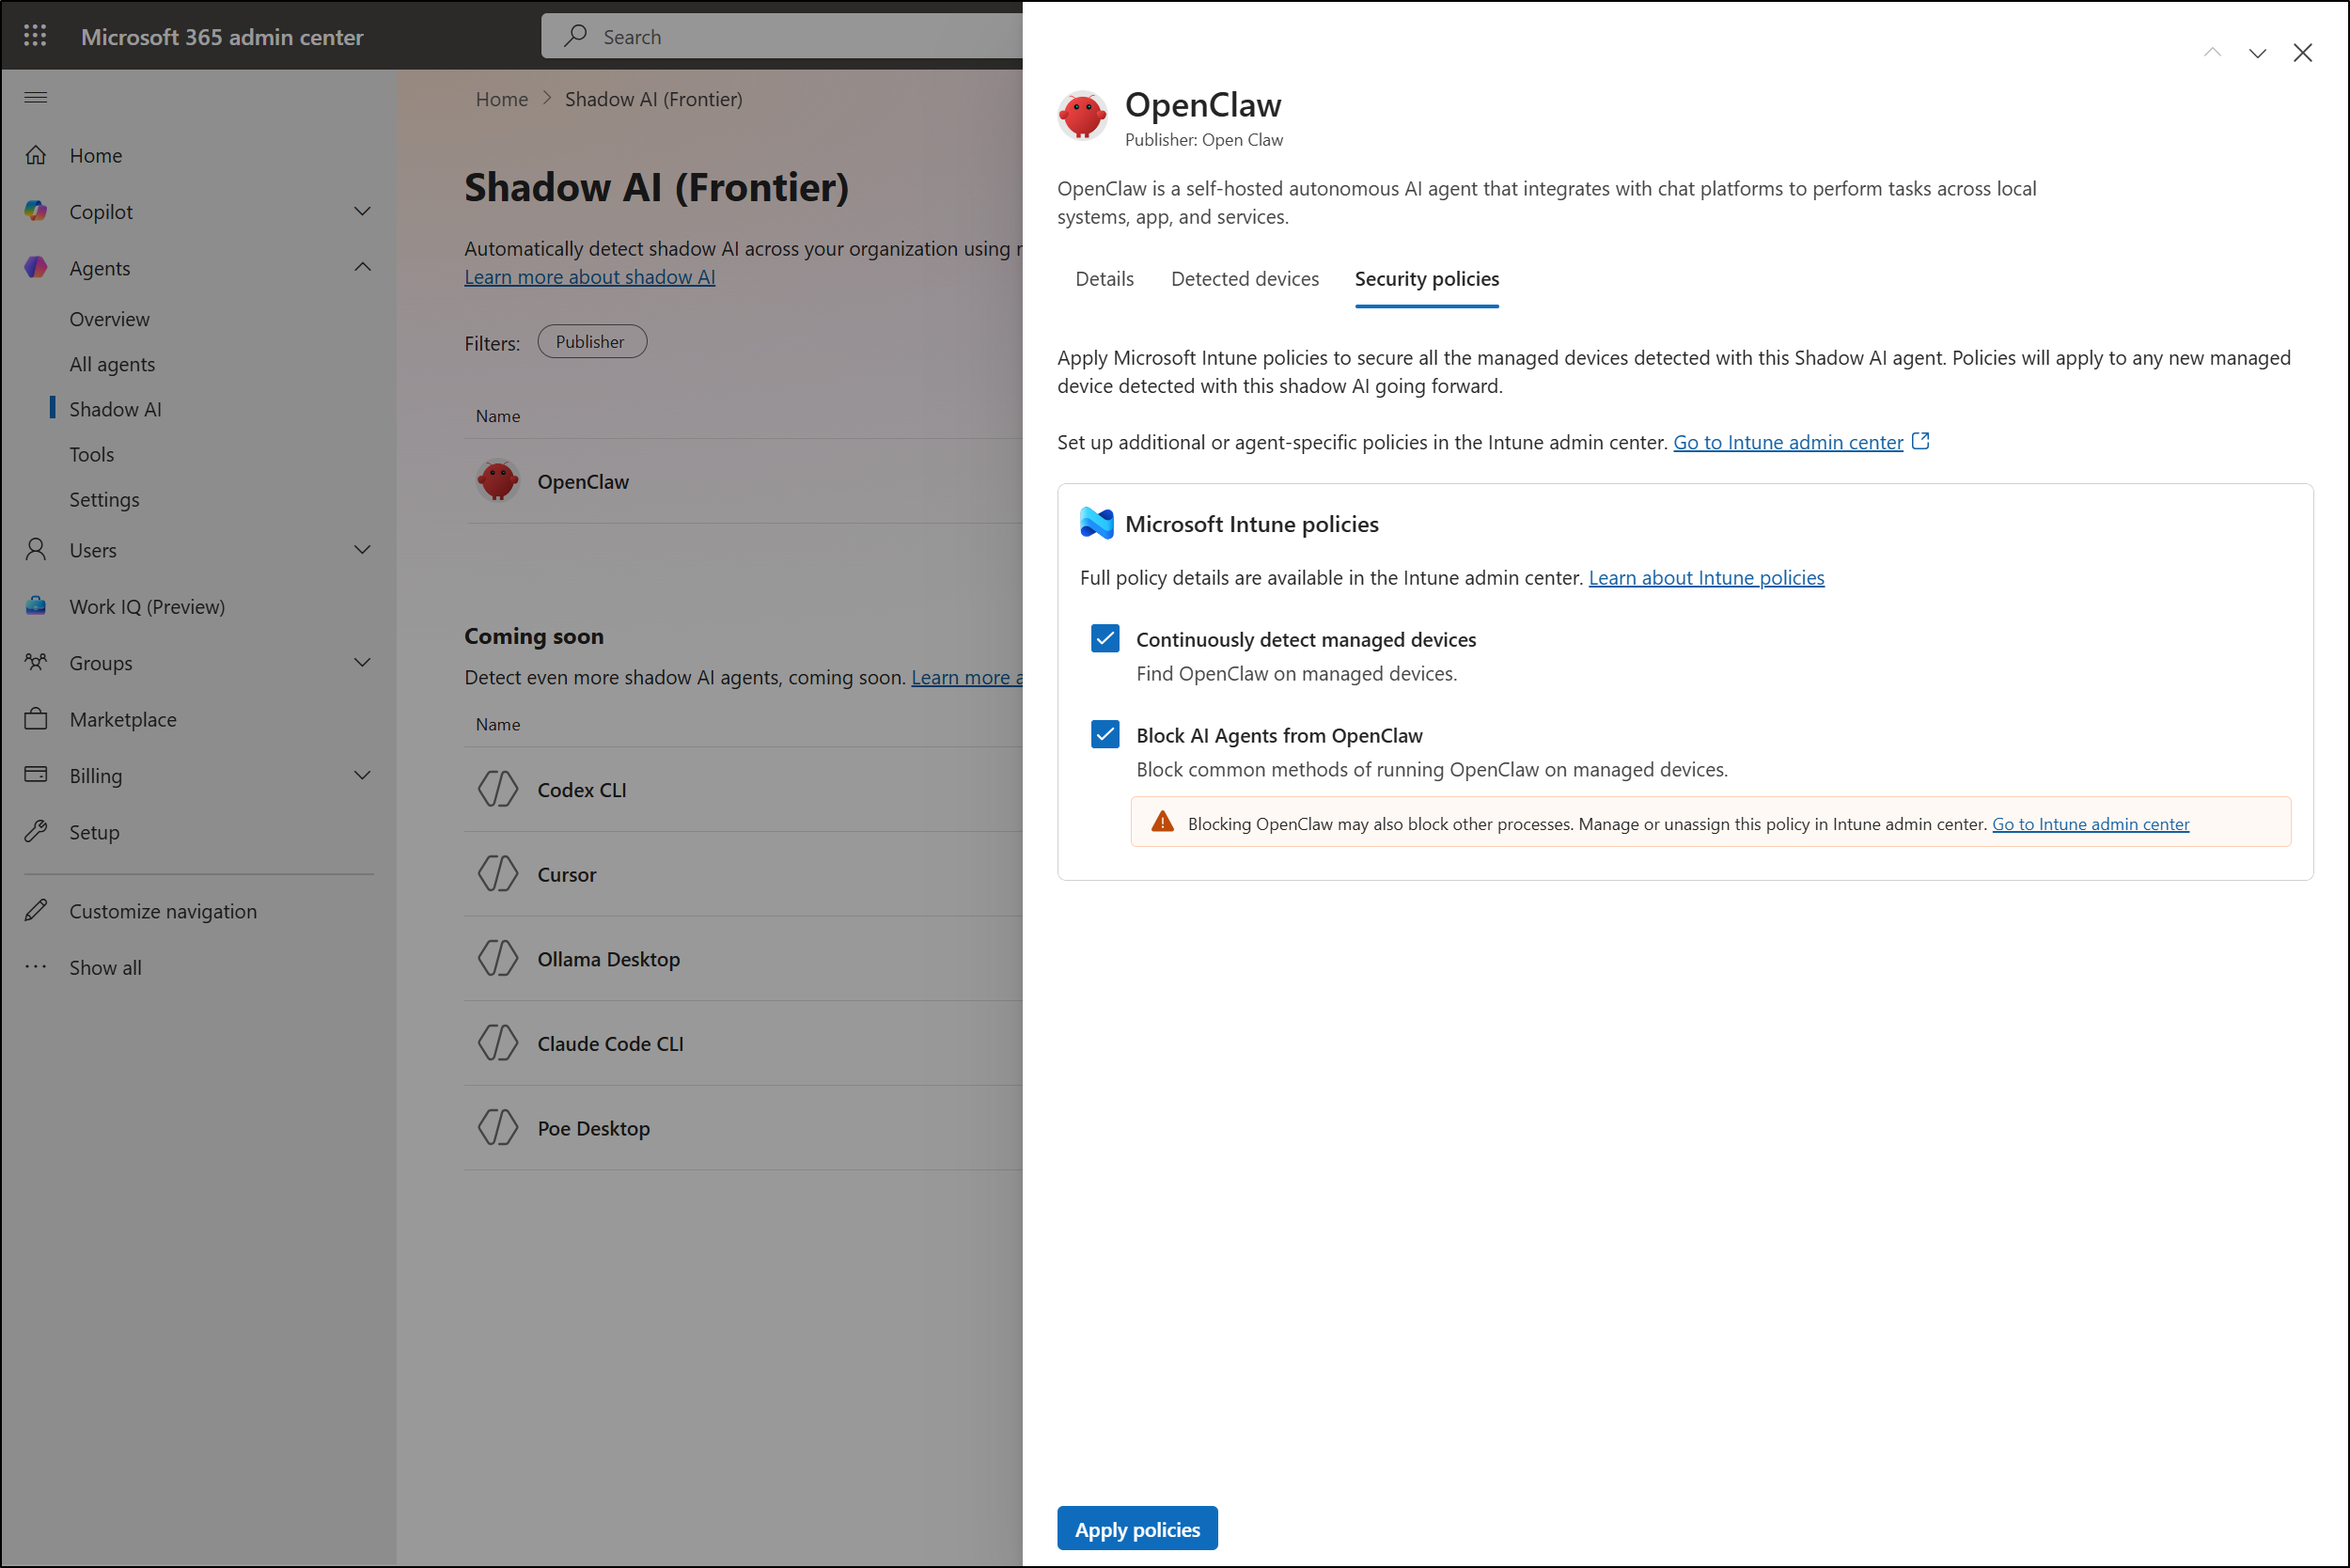The width and height of the screenshot is (2350, 1568).
Task: Select the OpenClaw row name text
Action: click(583, 481)
